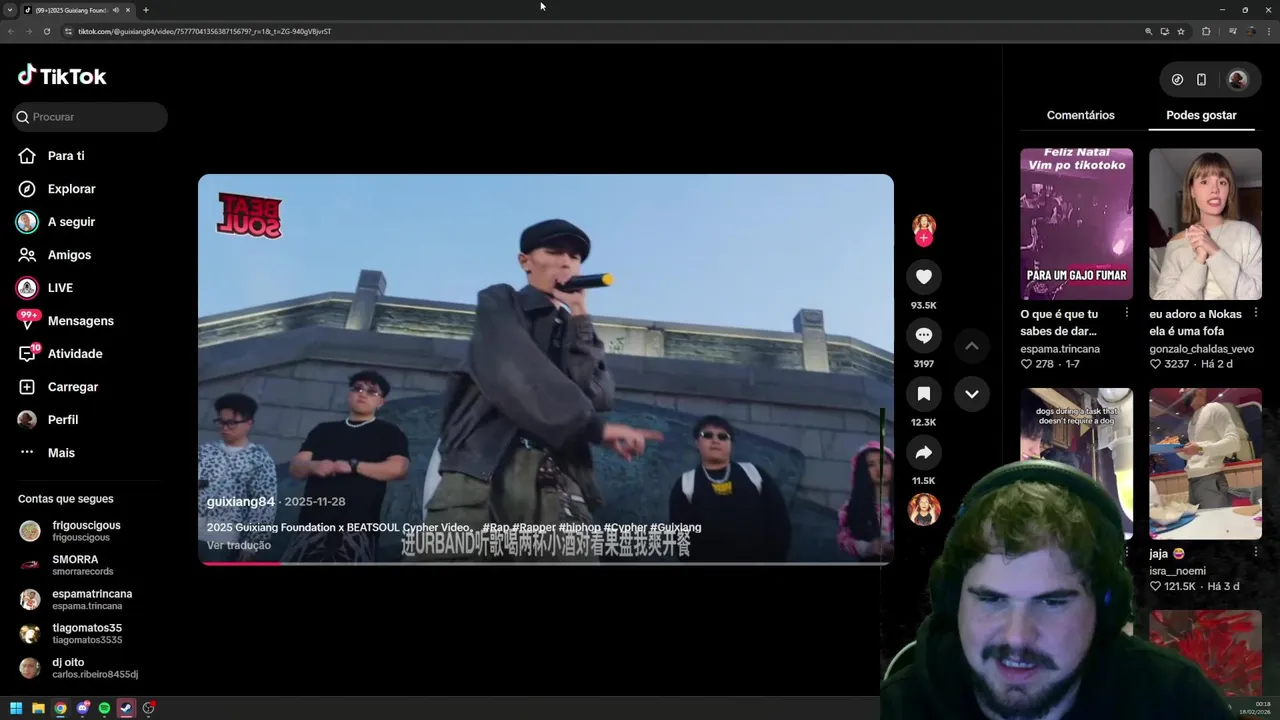This screenshot has height=720, width=1280.
Task: Open the browser extensions puzzle icon
Action: pos(1206,31)
